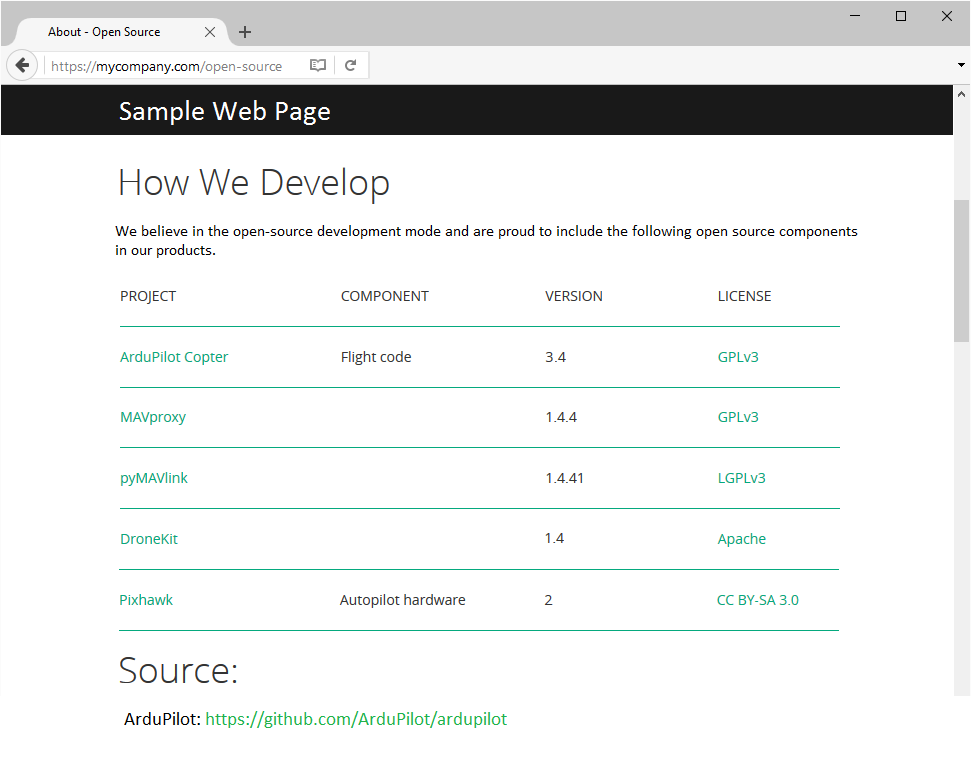The width and height of the screenshot is (971, 766).
Task: View the Apache license link
Action: click(741, 539)
